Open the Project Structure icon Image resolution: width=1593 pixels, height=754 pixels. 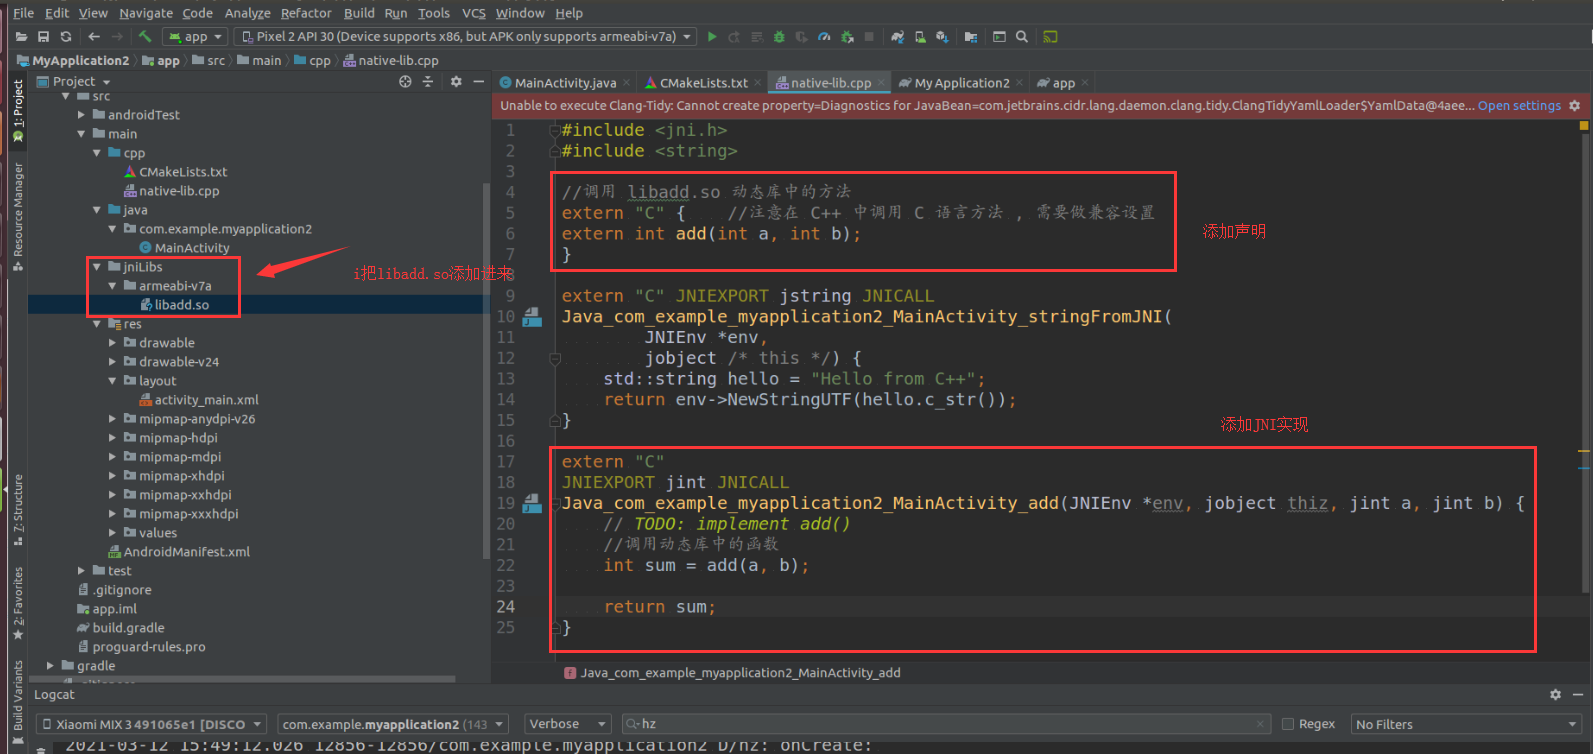pyautogui.click(x=971, y=37)
